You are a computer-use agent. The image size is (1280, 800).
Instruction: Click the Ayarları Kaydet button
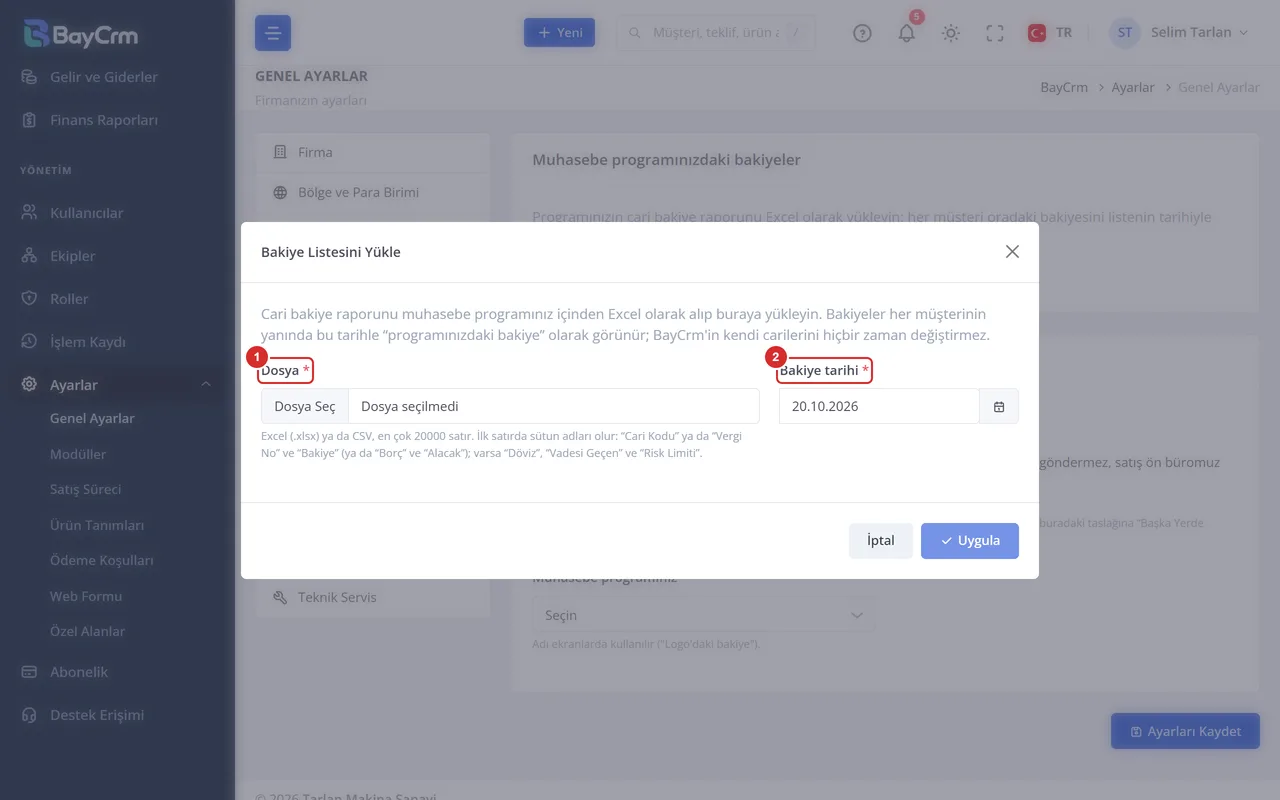pyautogui.click(x=1185, y=731)
